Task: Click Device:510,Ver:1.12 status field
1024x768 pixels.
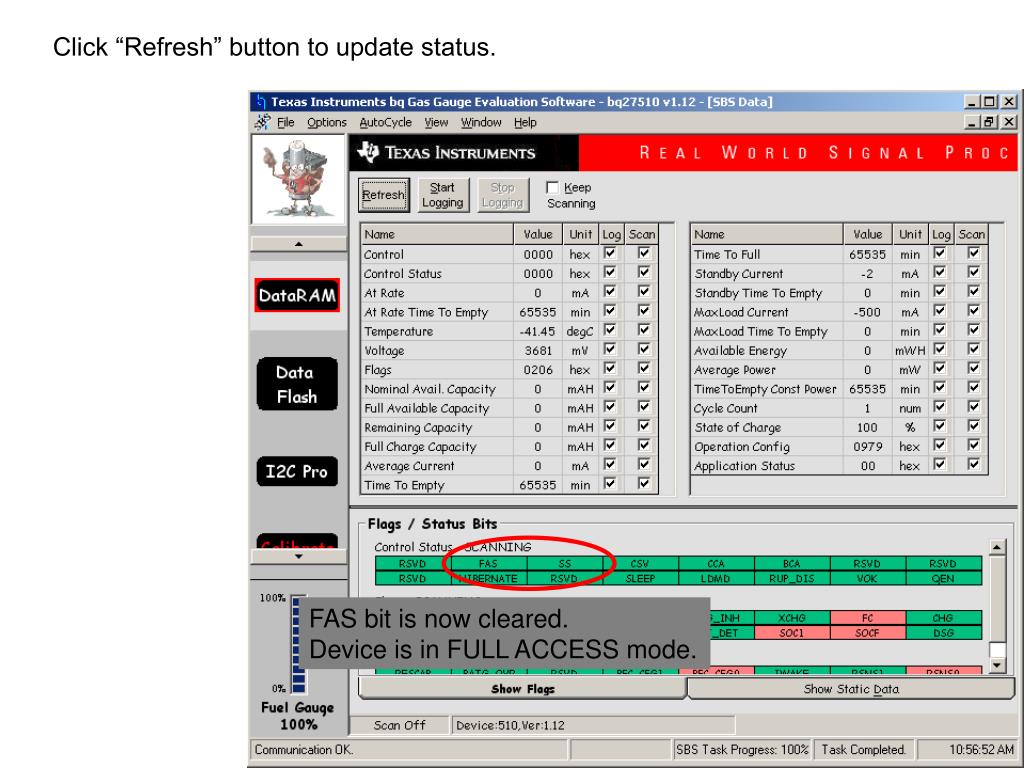Action: (593, 725)
